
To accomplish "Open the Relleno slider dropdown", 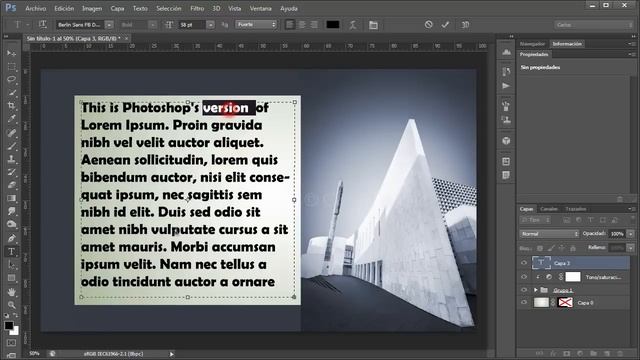I will click(631, 248).
